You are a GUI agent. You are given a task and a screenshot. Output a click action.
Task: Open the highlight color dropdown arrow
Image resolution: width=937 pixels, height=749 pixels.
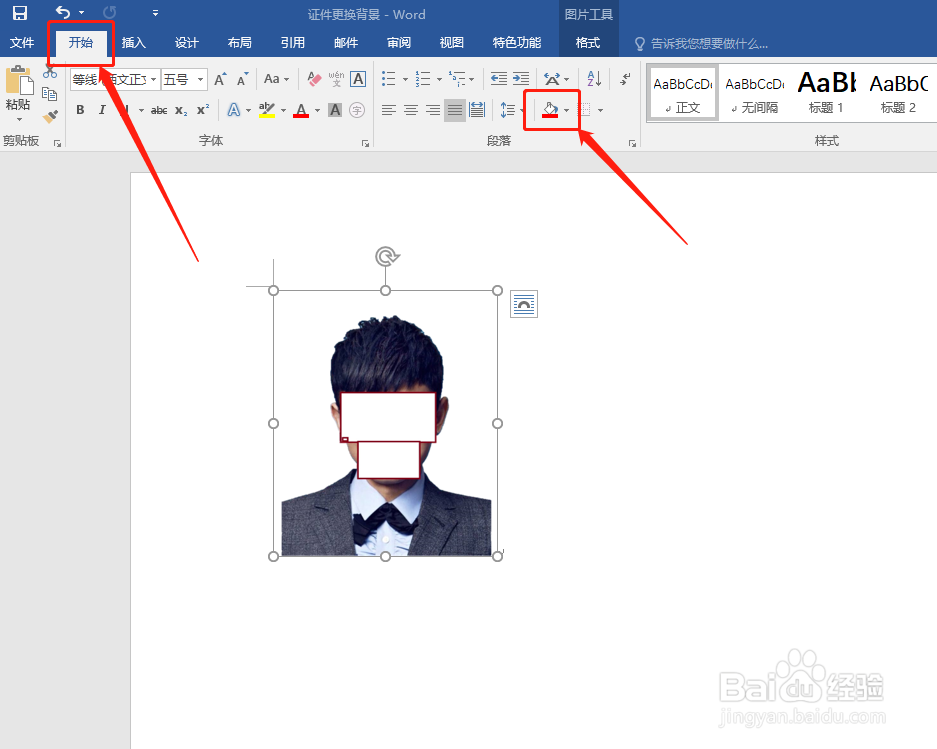click(x=283, y=110)
